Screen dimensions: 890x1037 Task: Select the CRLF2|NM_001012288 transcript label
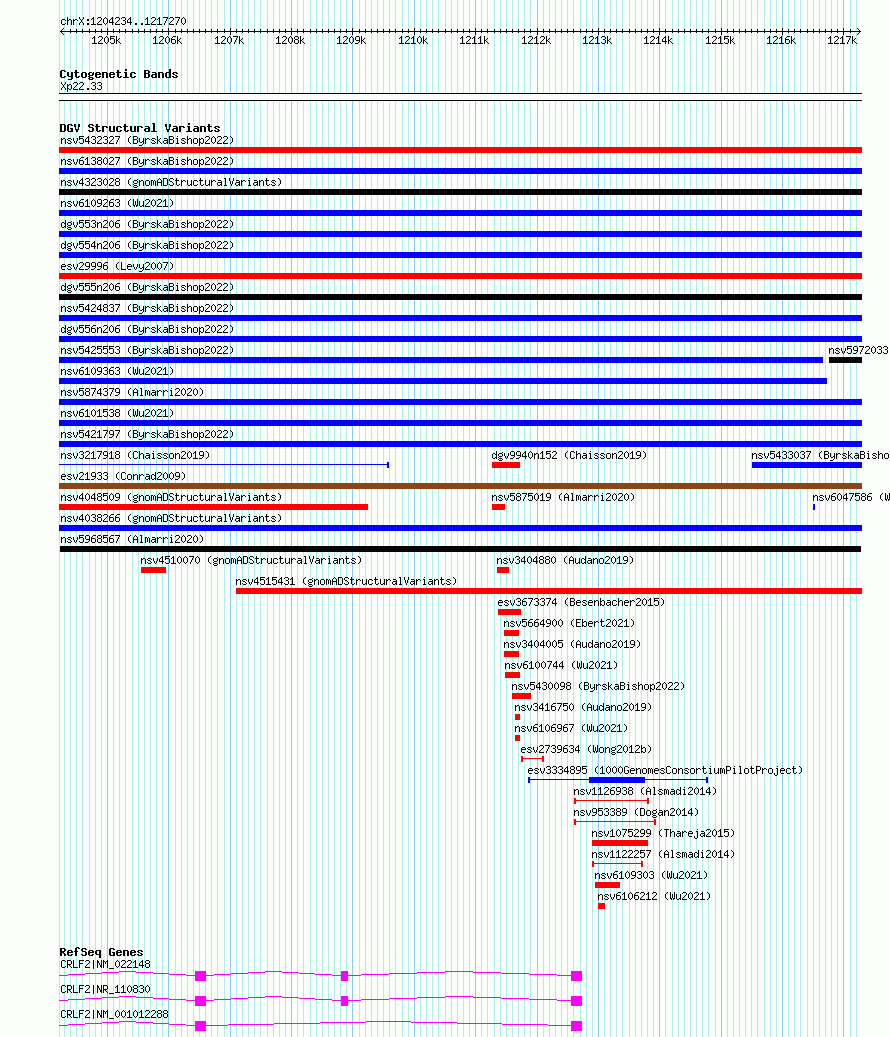(x=114, y=1015)
